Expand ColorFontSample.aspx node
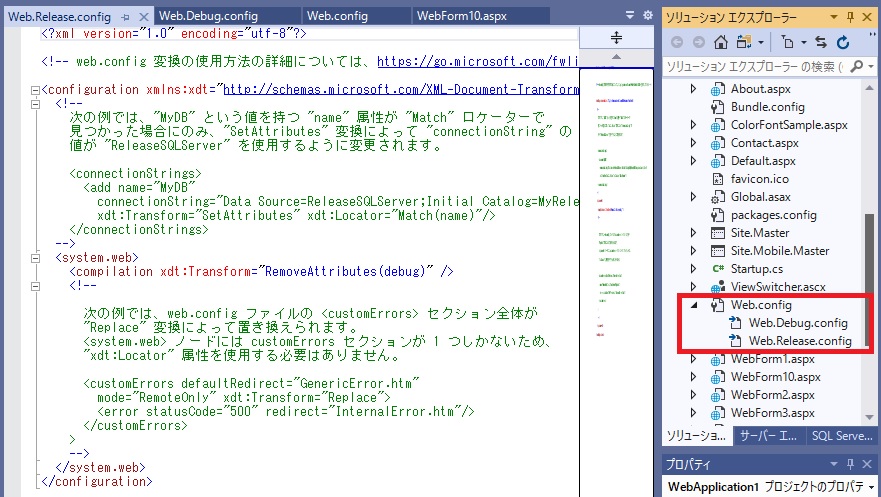 (693, 125)
